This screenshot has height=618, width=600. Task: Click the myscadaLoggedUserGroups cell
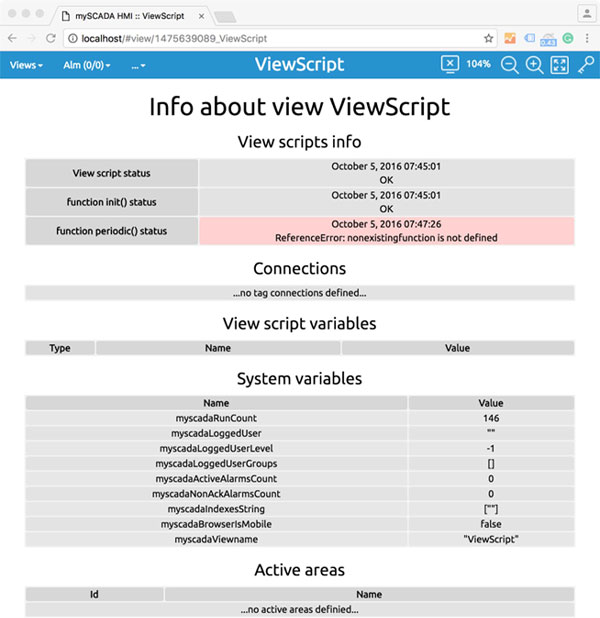coord(216,464)
